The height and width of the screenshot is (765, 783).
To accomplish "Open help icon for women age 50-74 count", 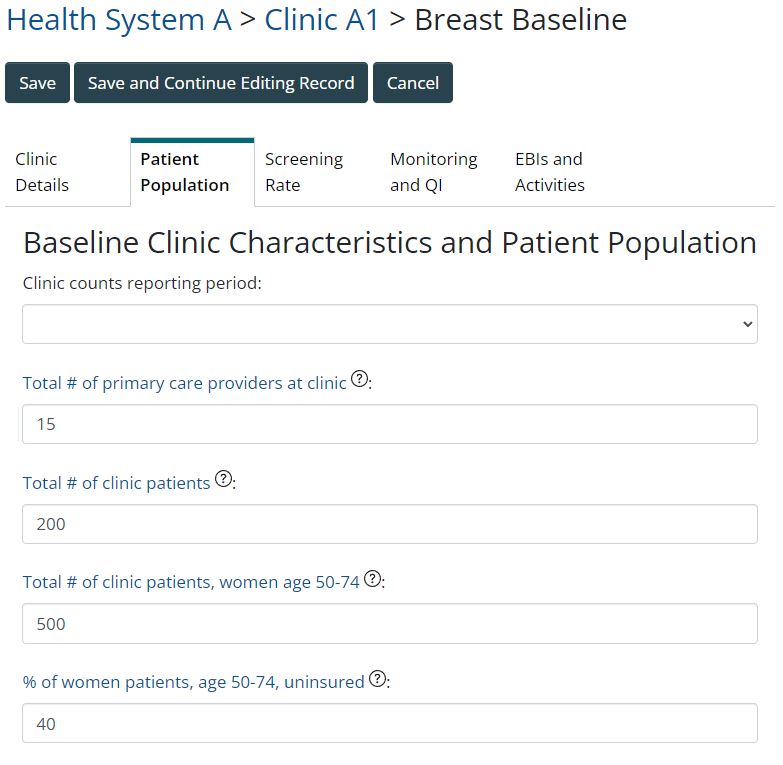I will coord(372,579).
